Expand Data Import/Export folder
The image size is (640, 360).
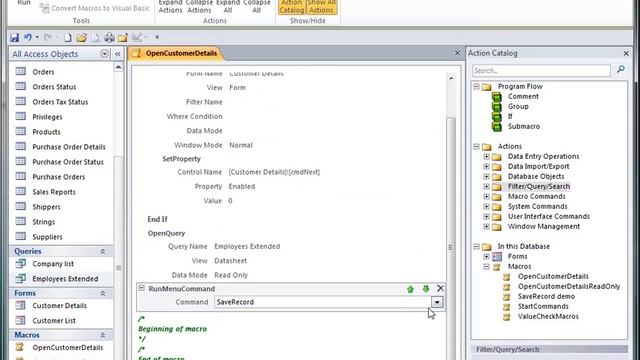(486, 167)
